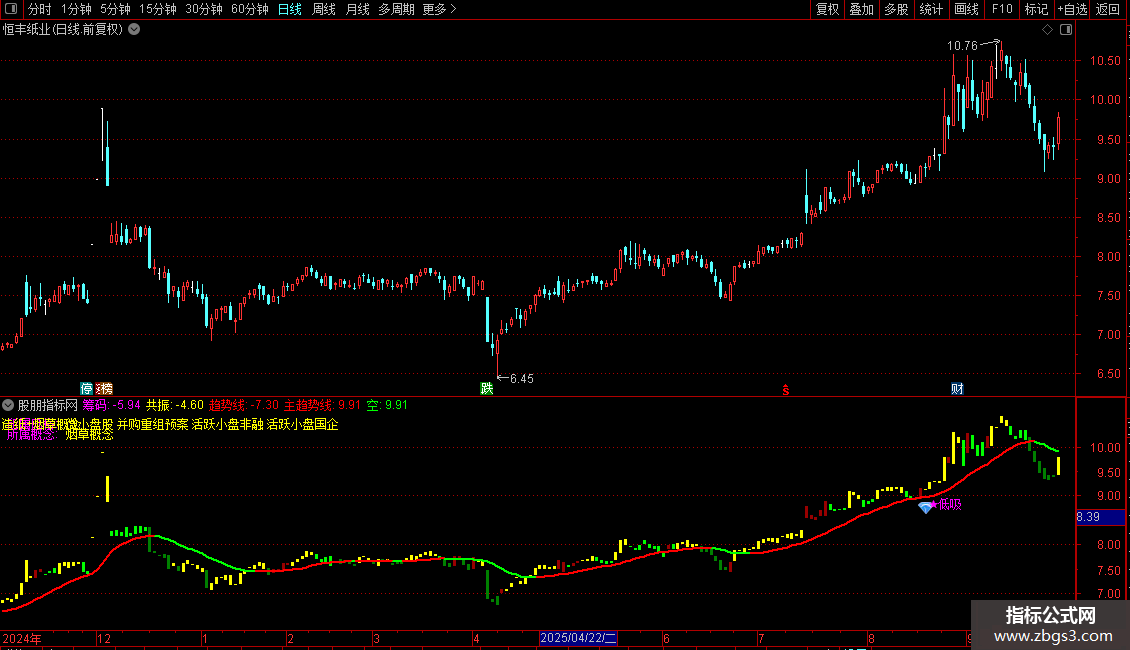The height and width of the screenshot is (650, 1130).
Task: Click the 2024年 time axis label
Action: coord(22,638)
